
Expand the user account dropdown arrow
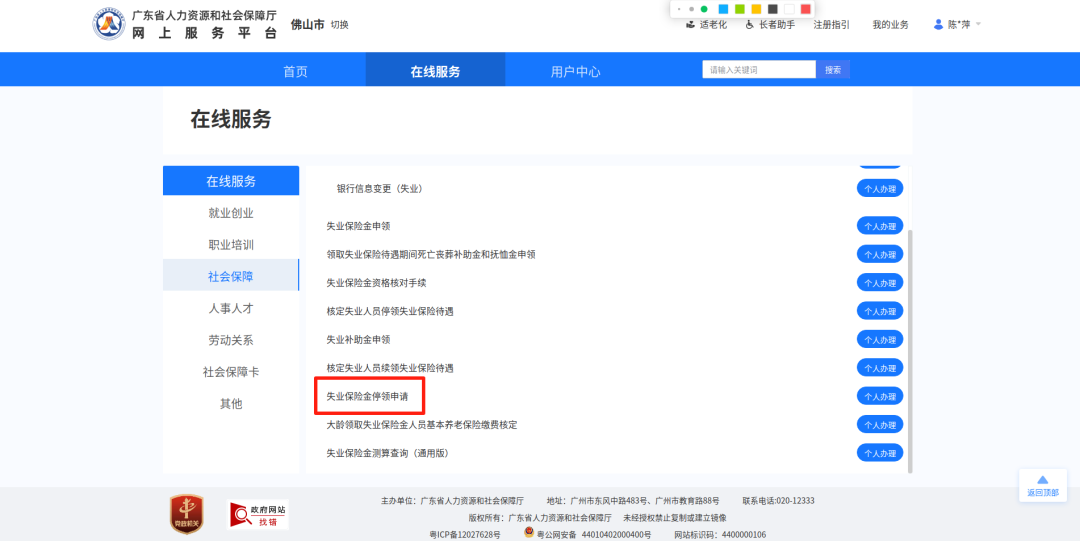click(978, 24)
